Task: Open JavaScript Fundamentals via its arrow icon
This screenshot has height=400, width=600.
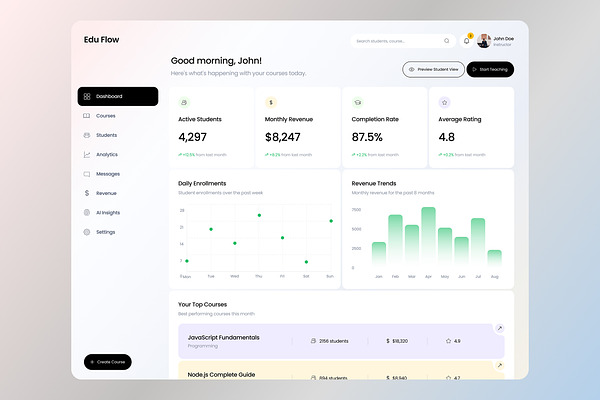Action: coord(499,328)
